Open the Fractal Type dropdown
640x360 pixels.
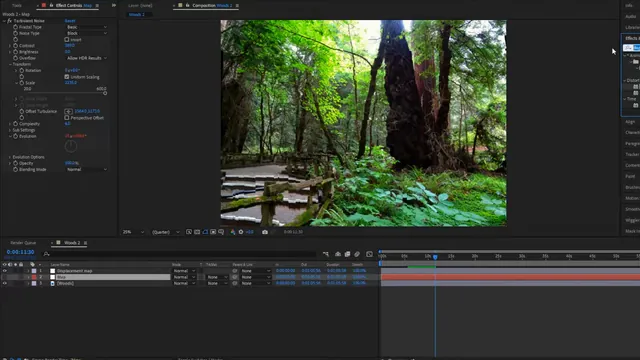tap(87, 27)
